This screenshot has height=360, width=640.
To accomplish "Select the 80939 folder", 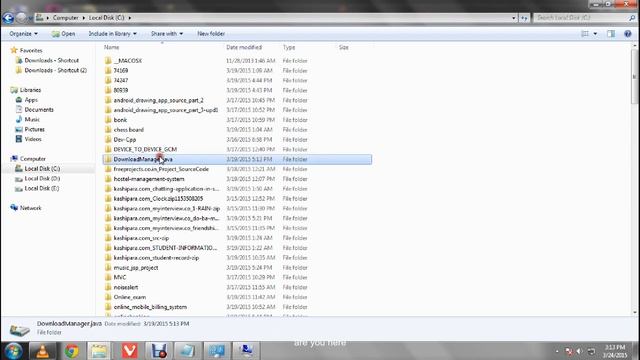I will tap(120, 90).
